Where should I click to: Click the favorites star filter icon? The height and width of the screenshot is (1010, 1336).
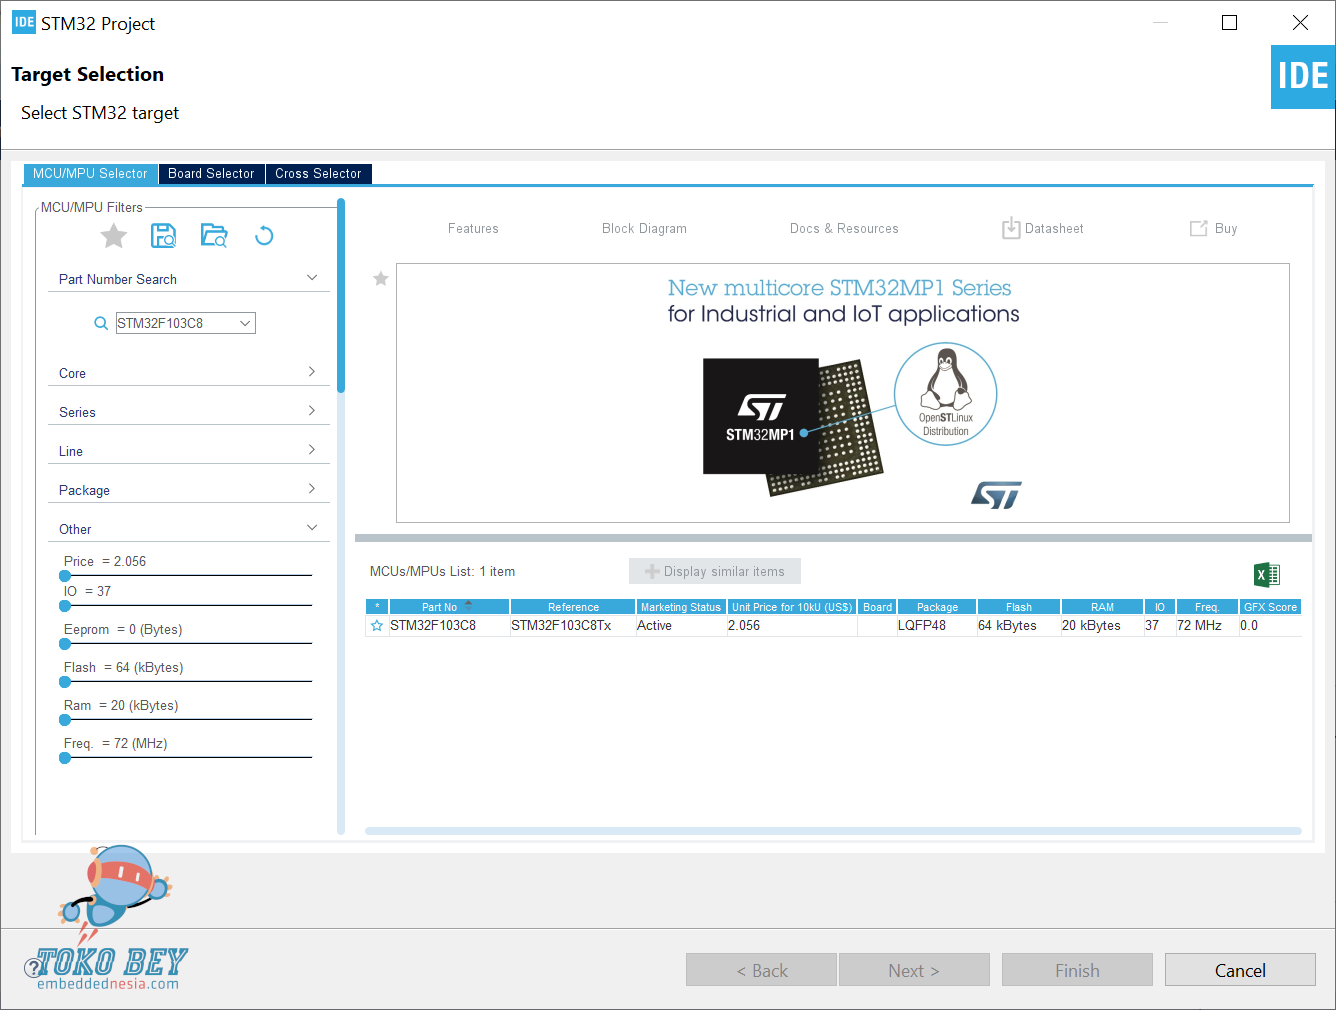114,236
